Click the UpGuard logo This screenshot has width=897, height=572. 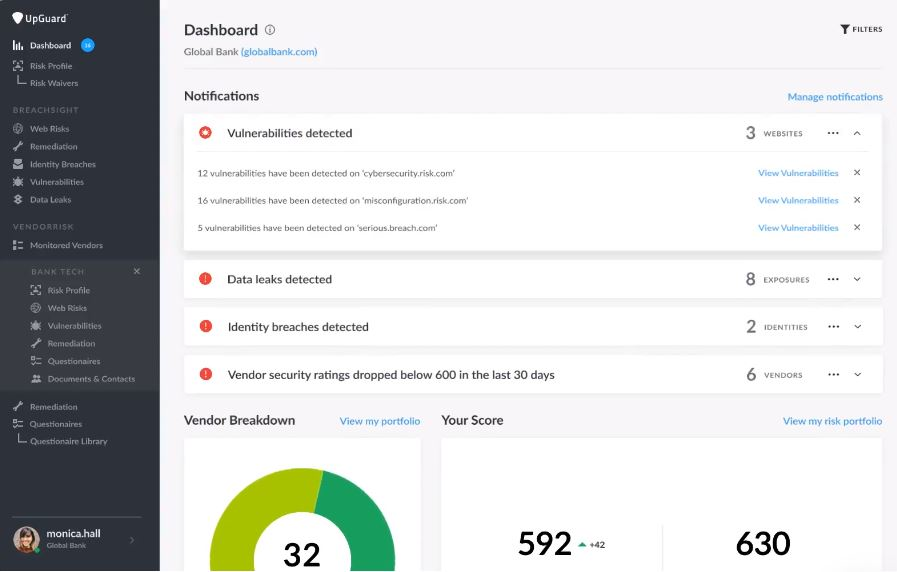(39, 18)
